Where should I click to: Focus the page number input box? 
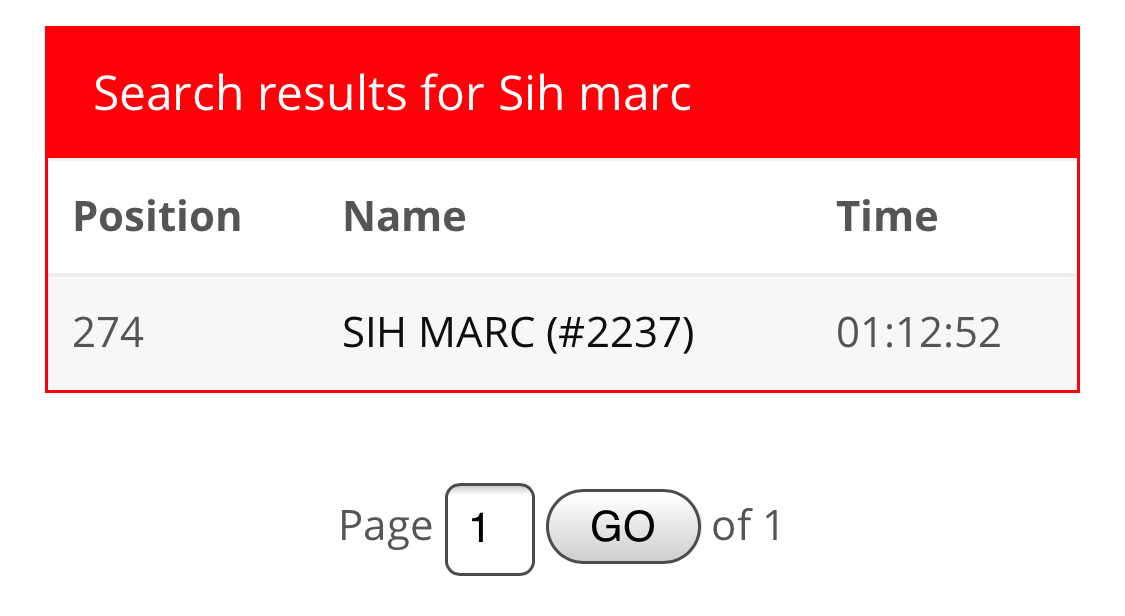[490, 529]
